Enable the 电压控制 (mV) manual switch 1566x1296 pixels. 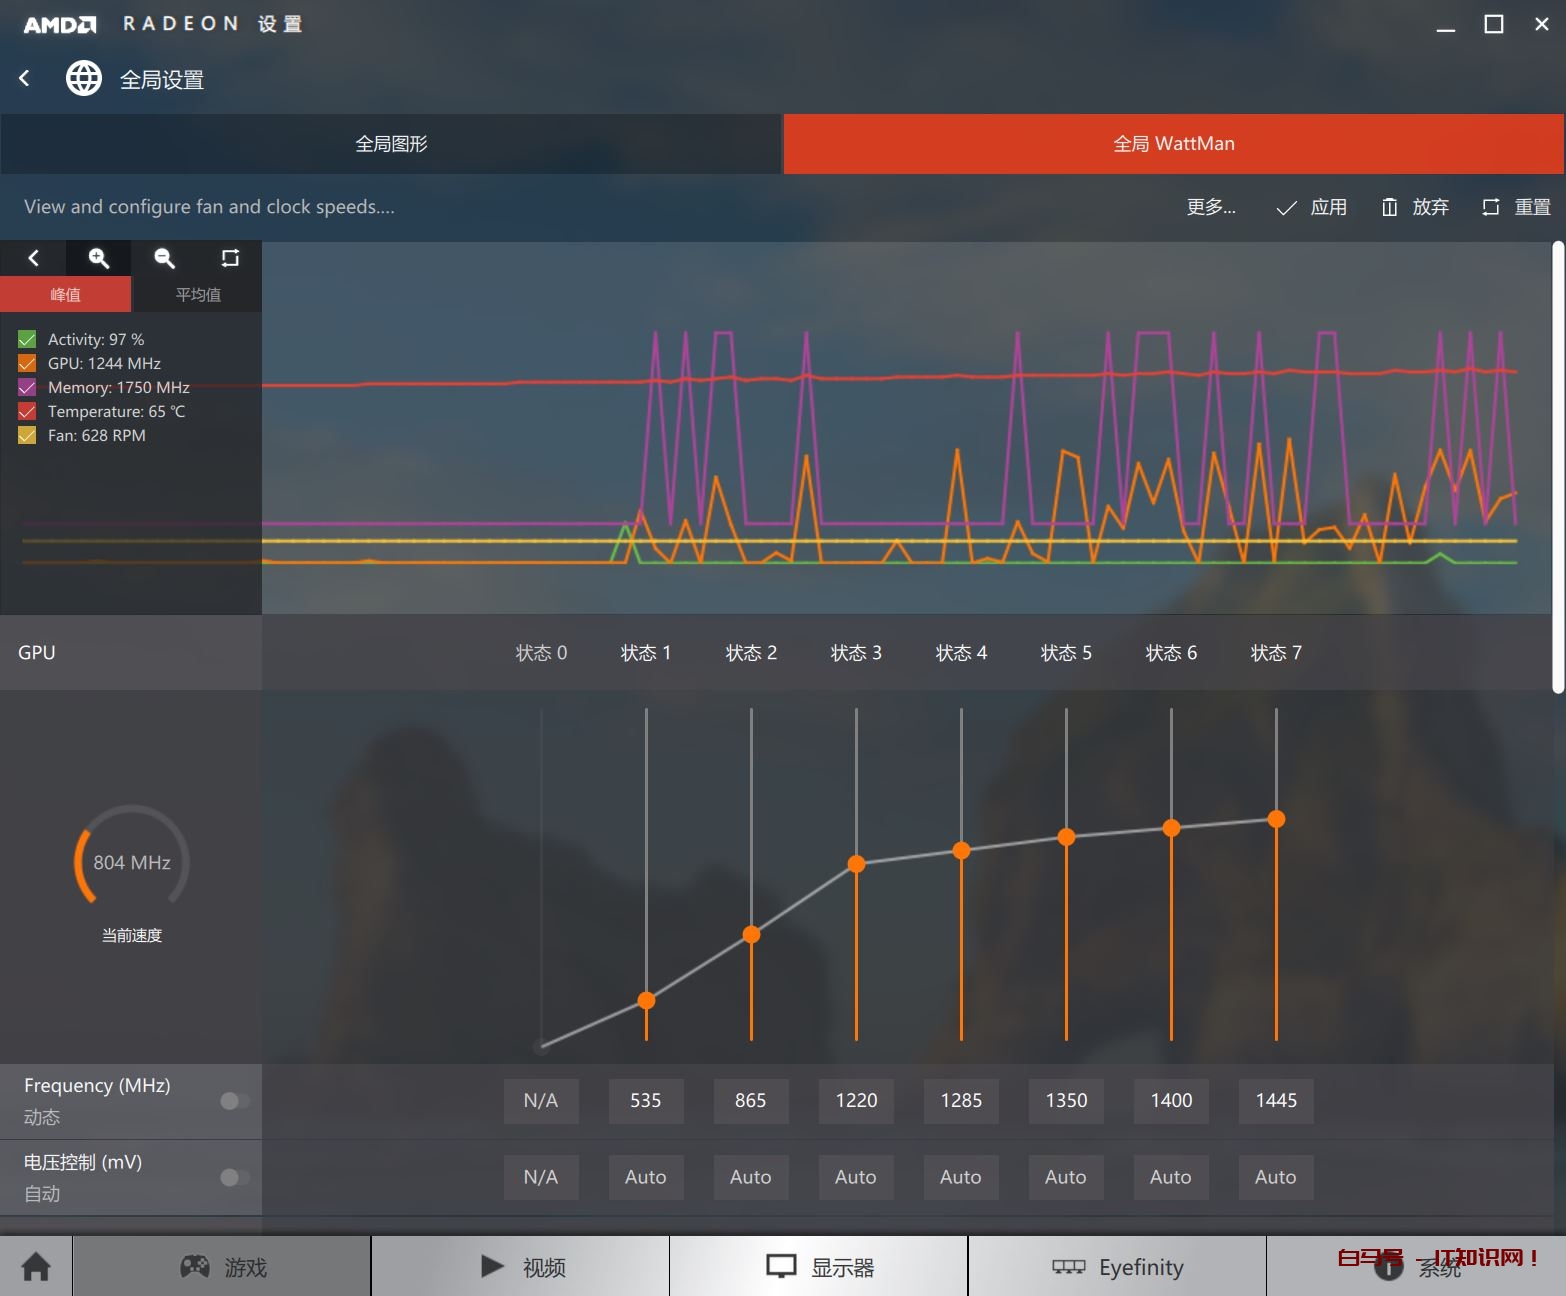[235, 1178]
